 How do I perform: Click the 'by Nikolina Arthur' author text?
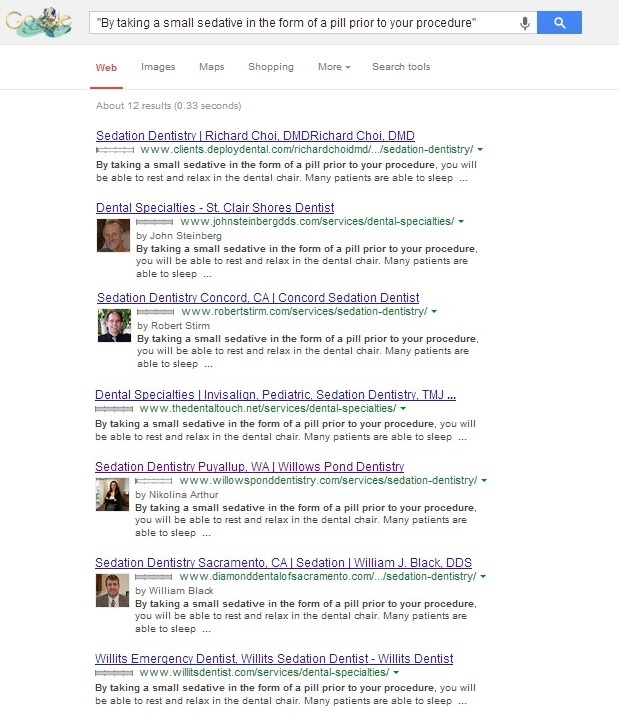(176, 494)
